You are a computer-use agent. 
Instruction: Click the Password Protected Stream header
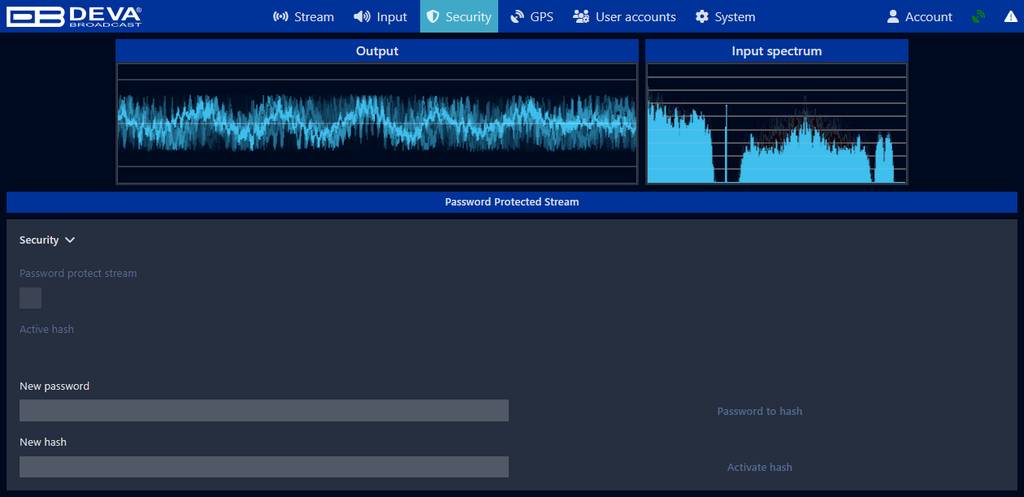[512, 202]
